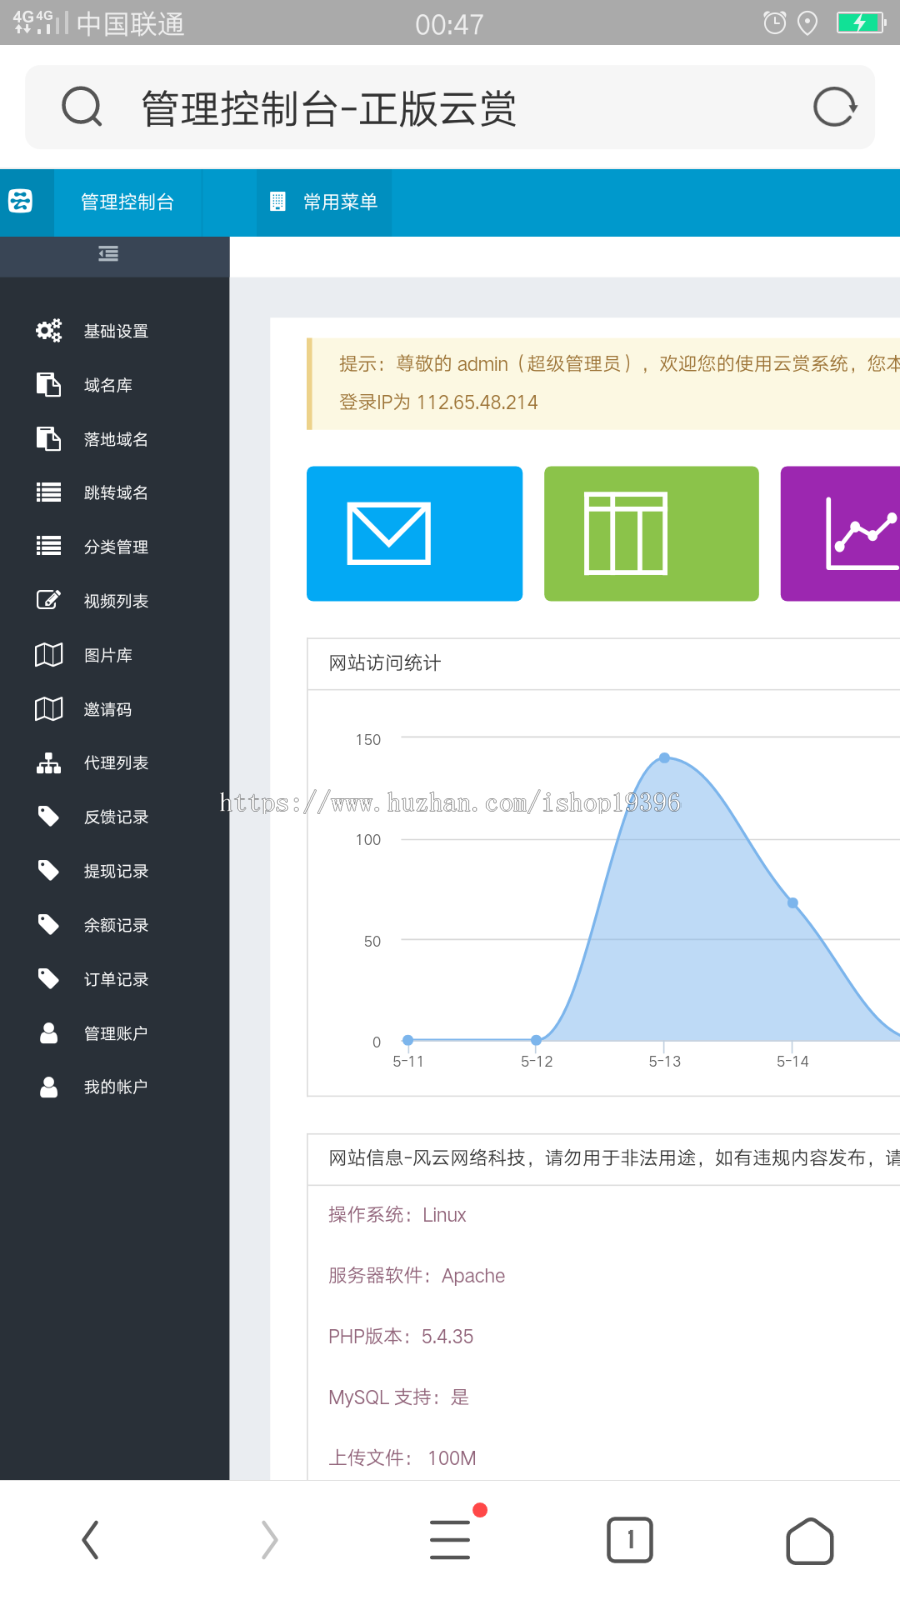Open the purple line chart tile

coord(840,533)
